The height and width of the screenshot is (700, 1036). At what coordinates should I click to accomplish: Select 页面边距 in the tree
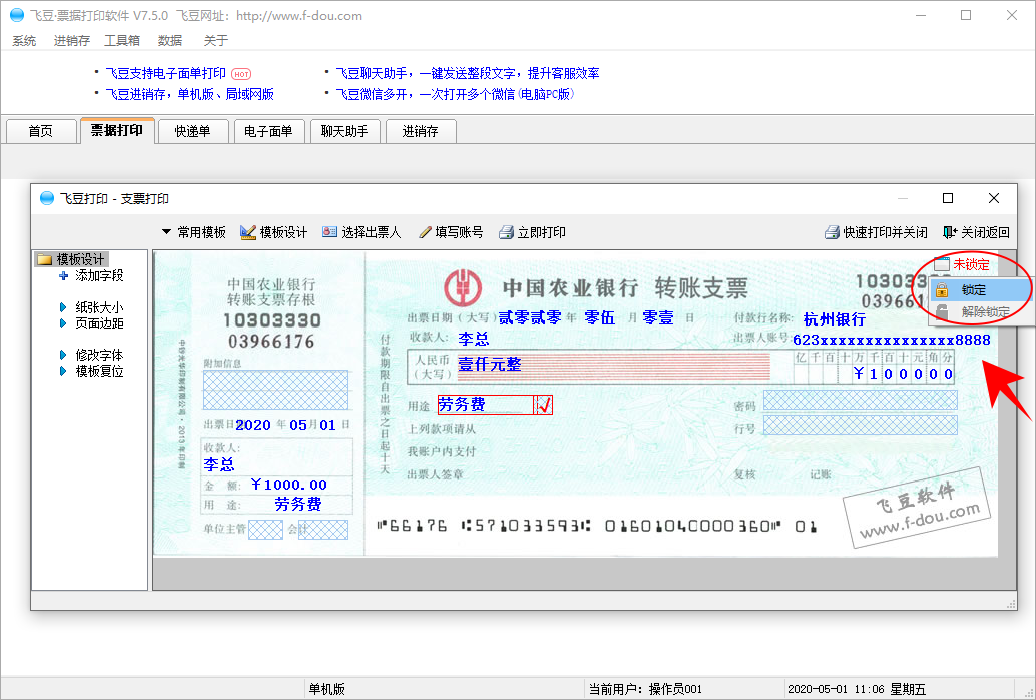click(x=99, y=323)
